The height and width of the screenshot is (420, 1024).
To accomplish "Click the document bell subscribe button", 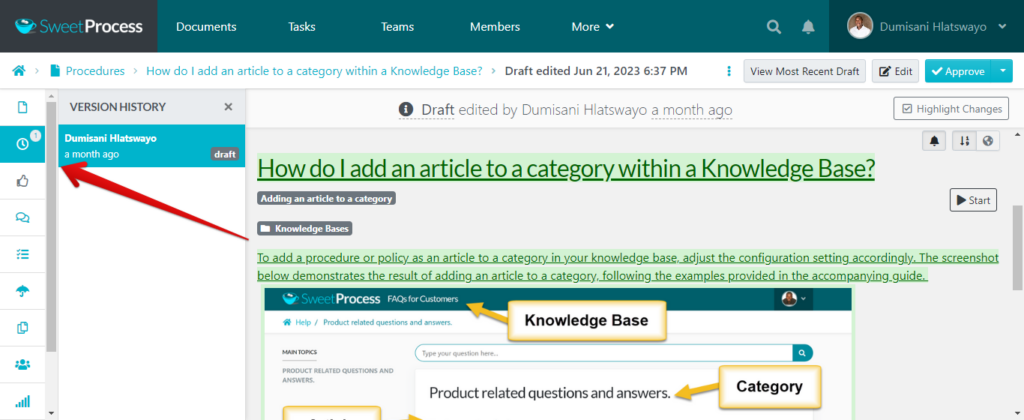I will (x=935, y=141).
